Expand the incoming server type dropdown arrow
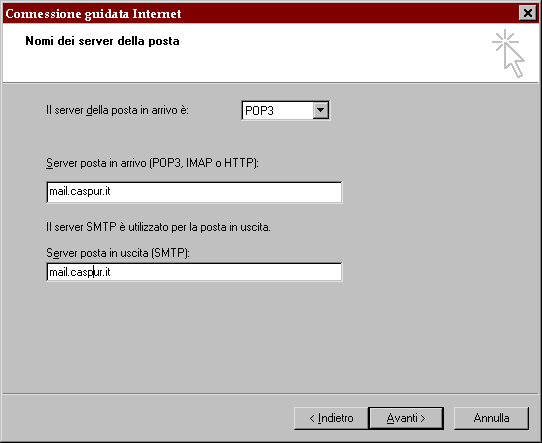 (x=320, y=110)
